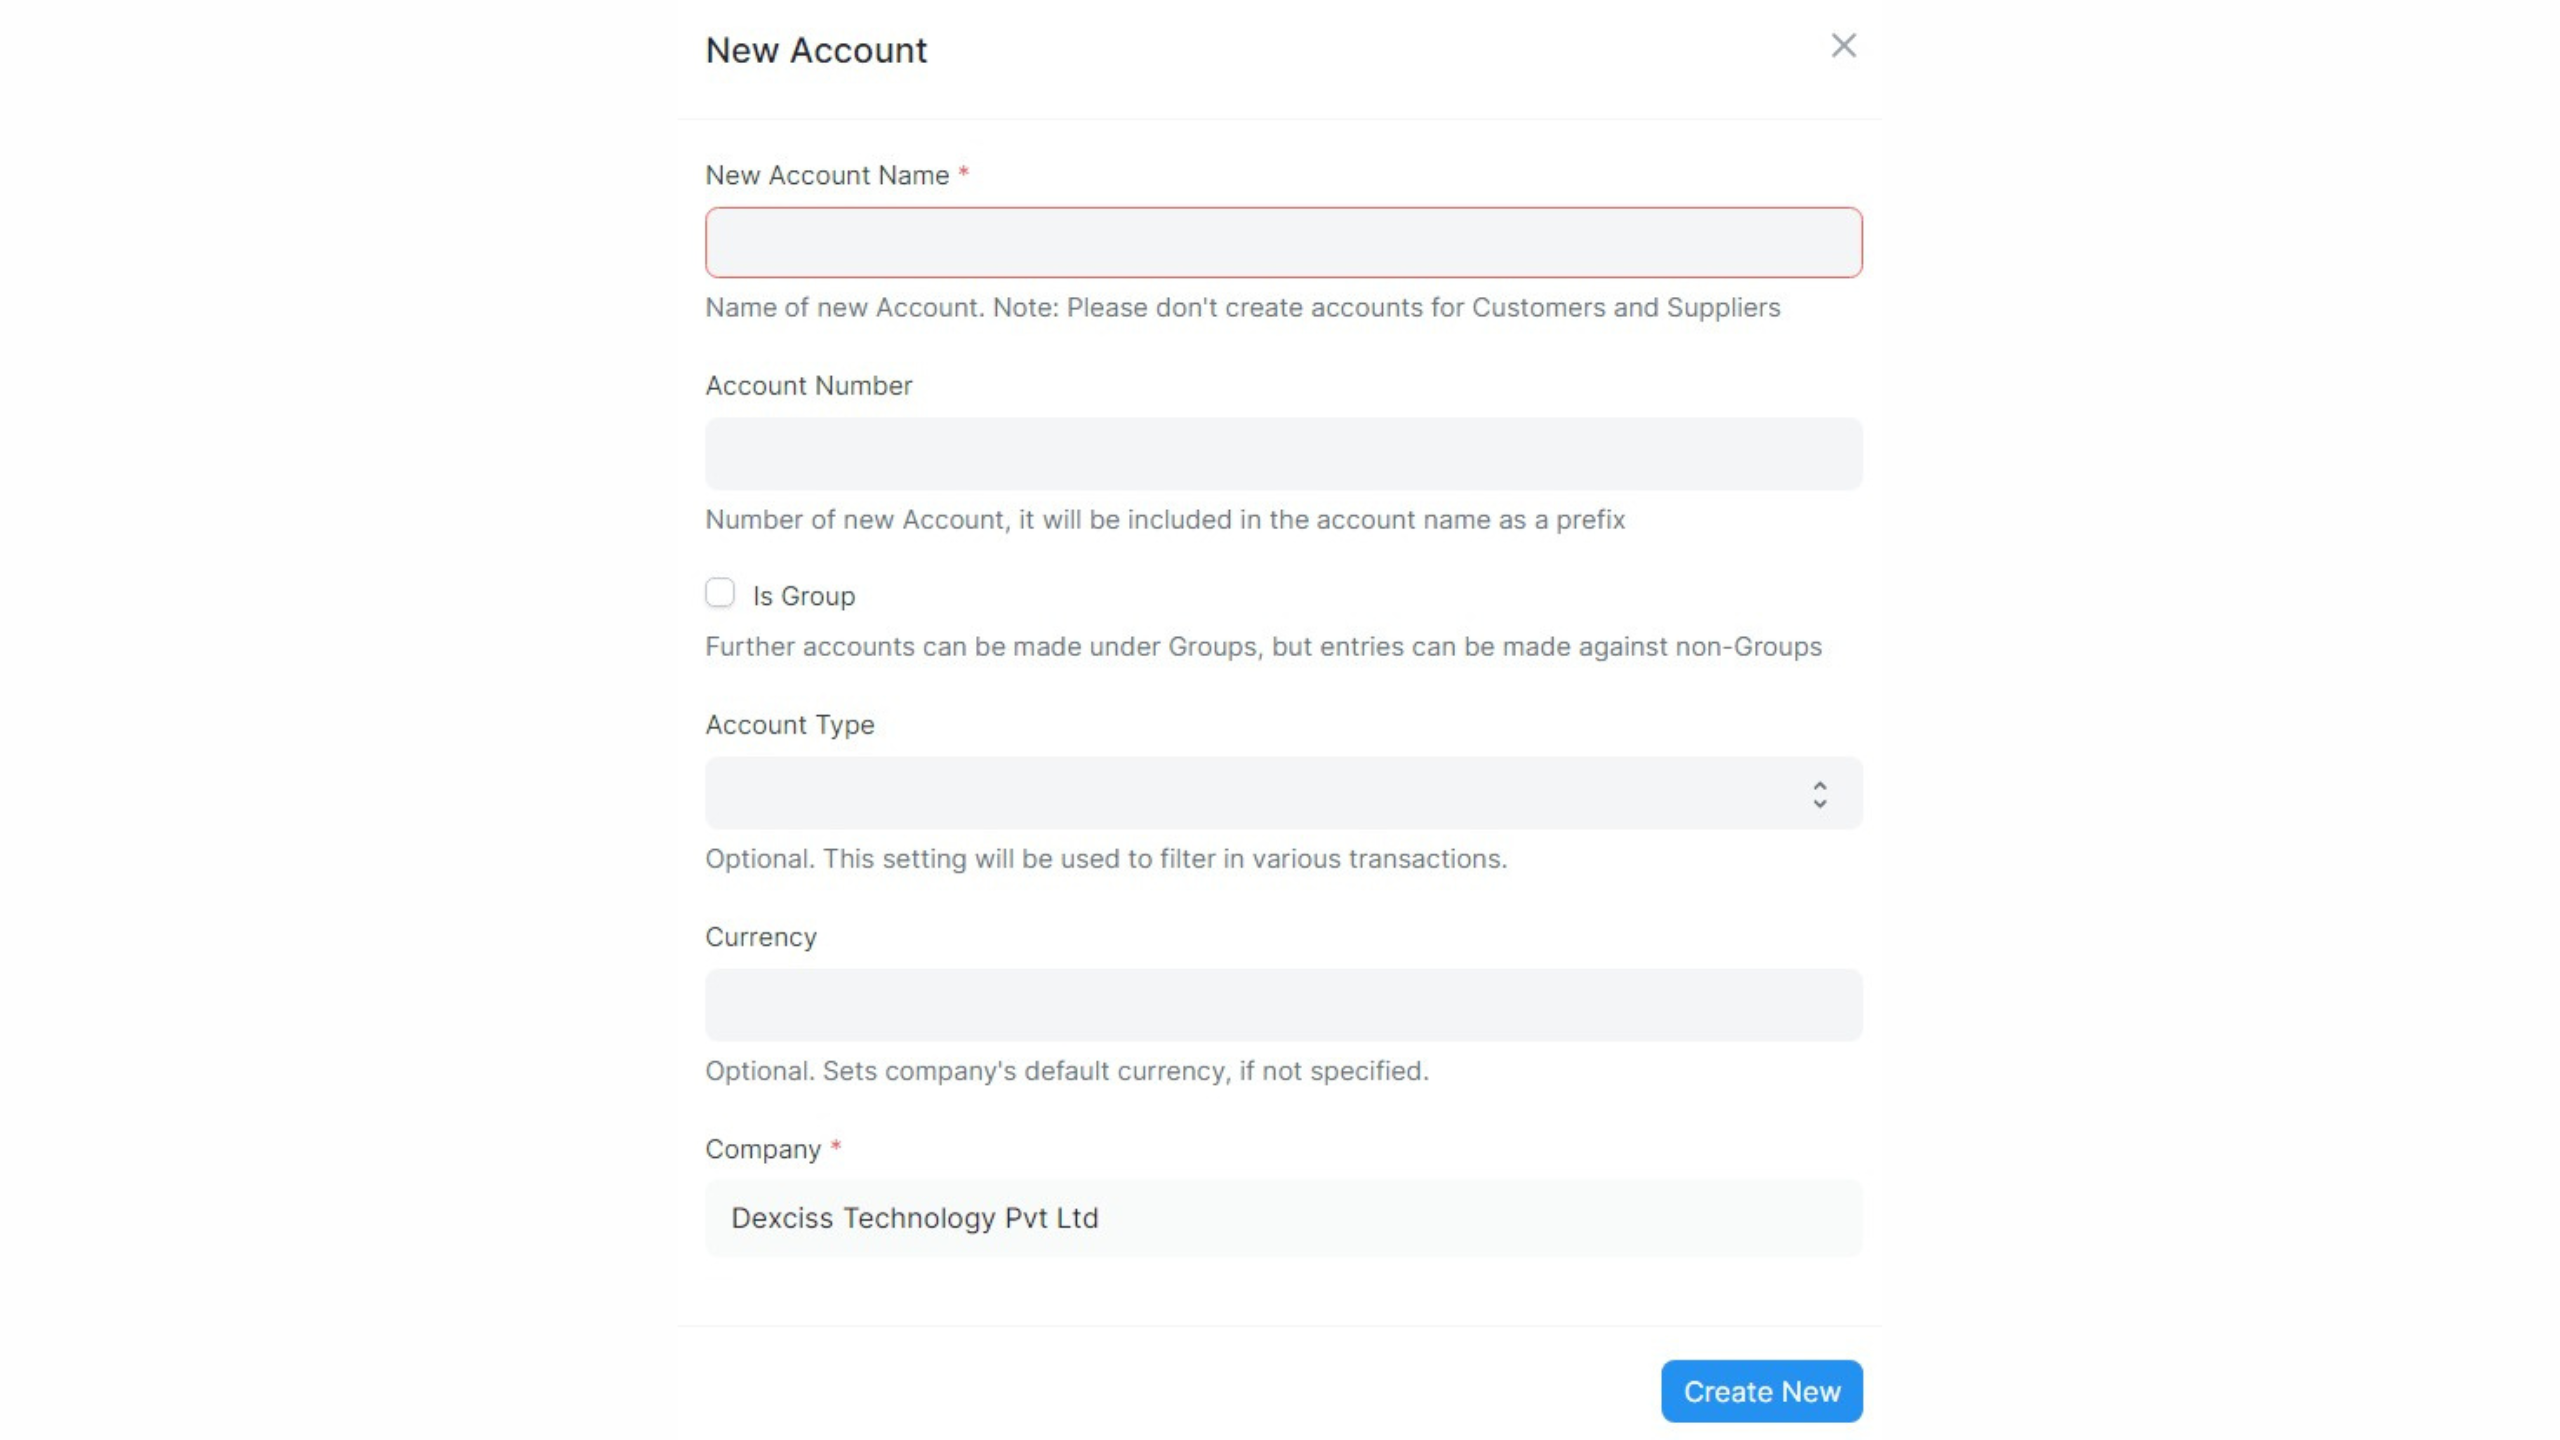
Task: Click the Account Number label
Action: click(x=808, y=386)
